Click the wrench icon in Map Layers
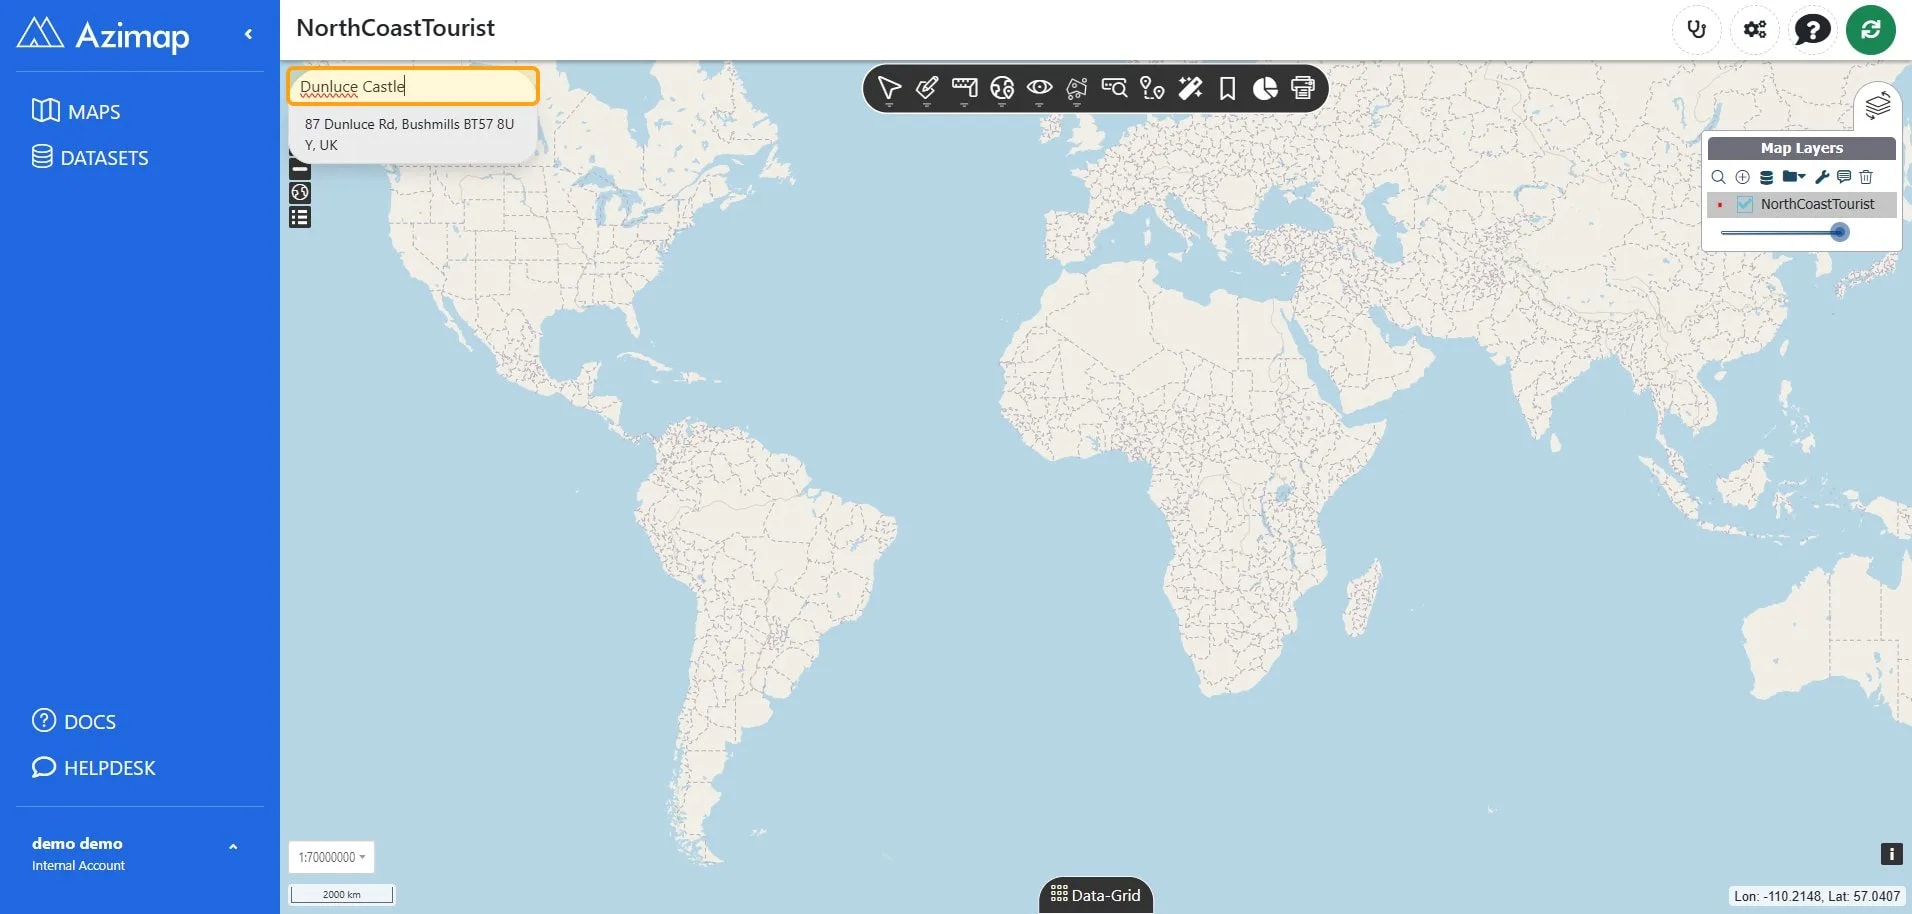This screenshot has height=914, width=1912. [1822, 177]
